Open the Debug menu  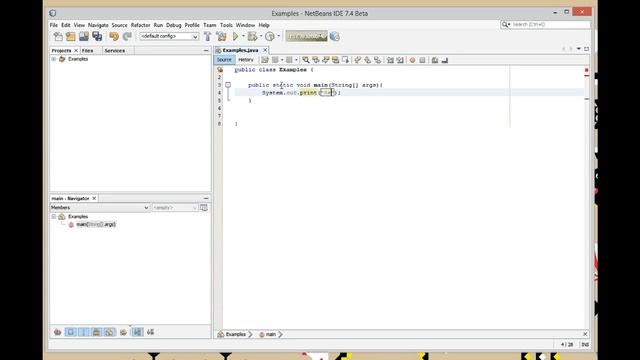173,25
